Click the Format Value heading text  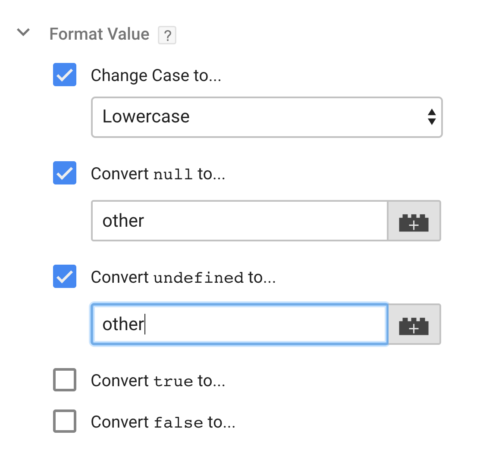coord(99,34)
